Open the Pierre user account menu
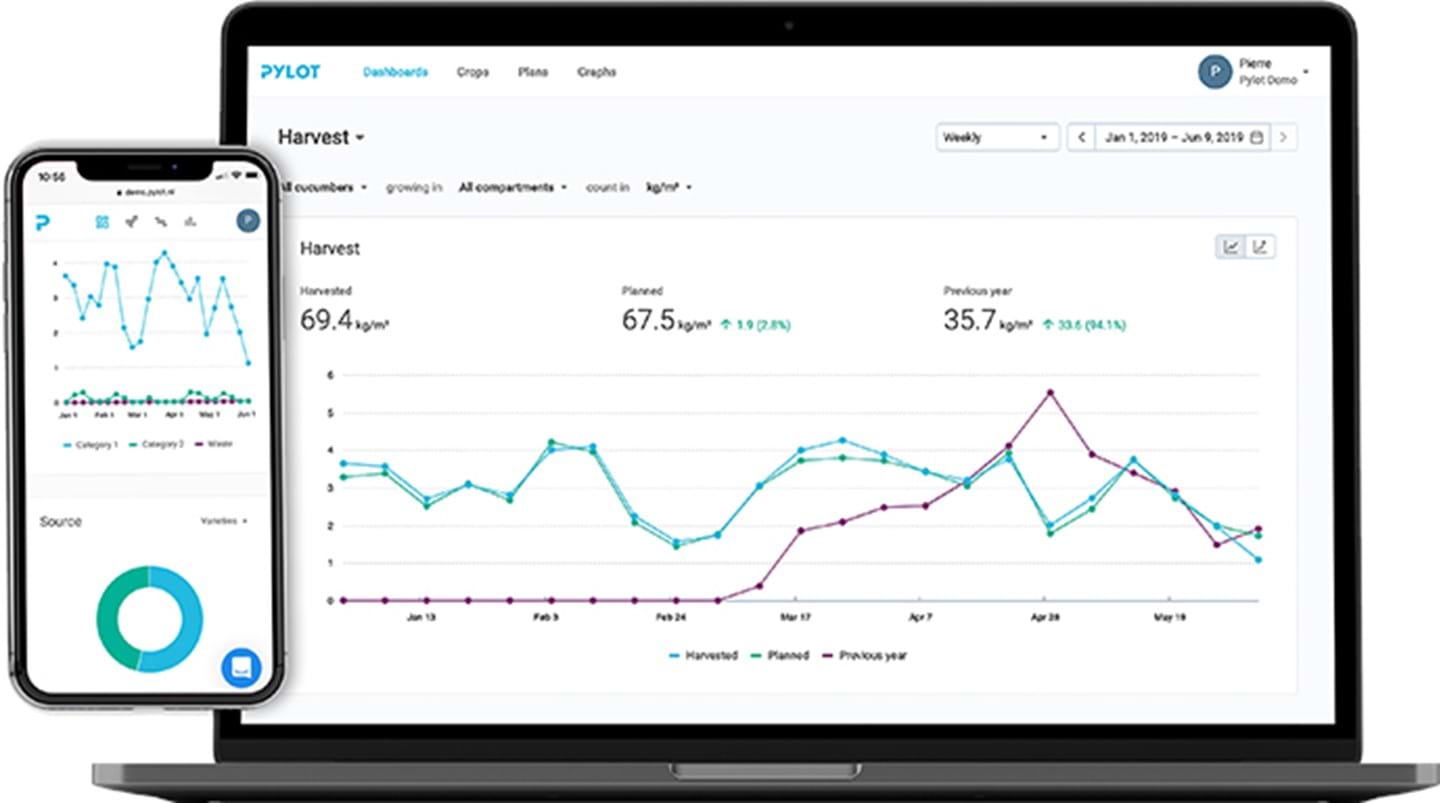This screenshot has height=803, width=1440. coord(1254,73)
